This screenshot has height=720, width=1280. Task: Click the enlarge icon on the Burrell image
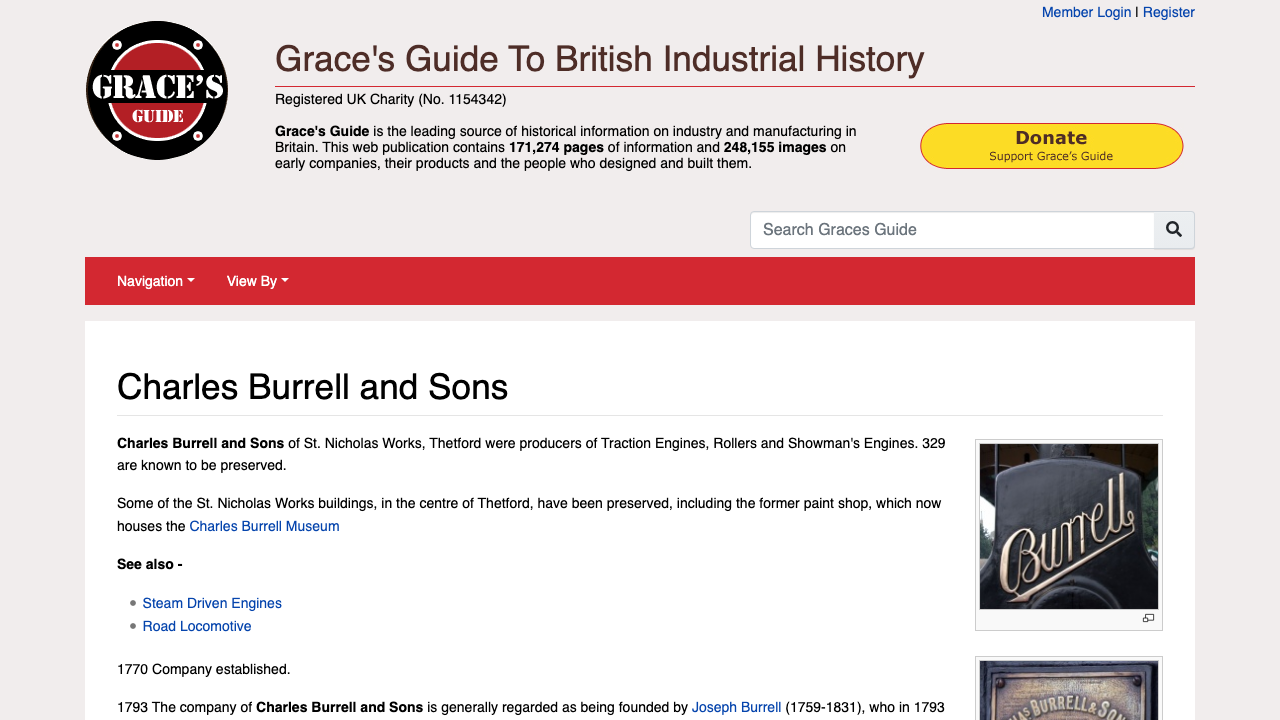tap(1148, 618)
